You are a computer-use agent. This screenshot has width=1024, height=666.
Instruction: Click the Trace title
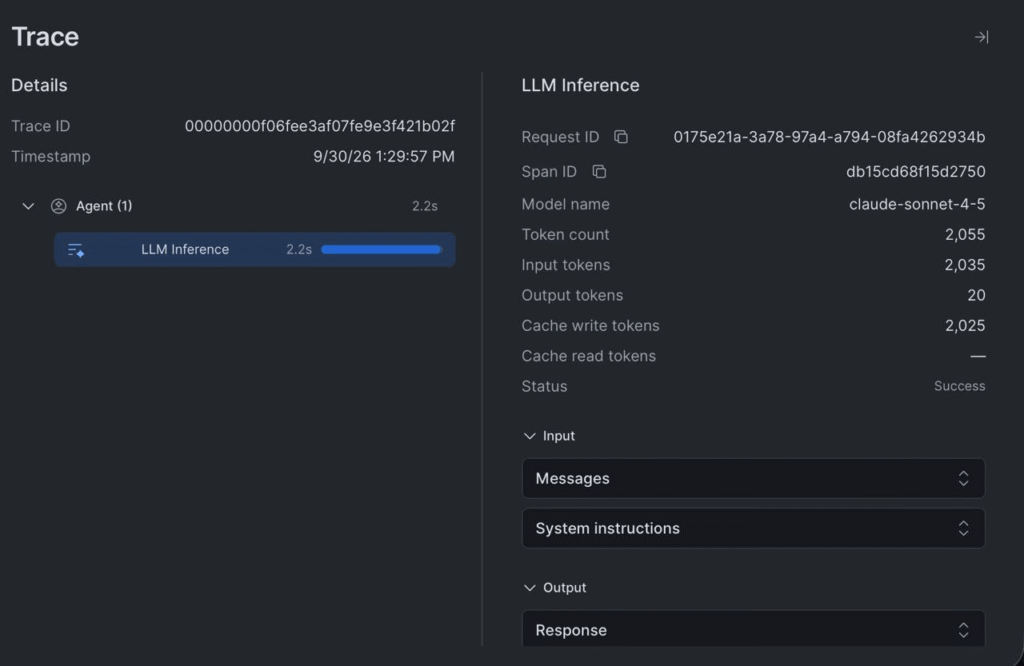45,37
